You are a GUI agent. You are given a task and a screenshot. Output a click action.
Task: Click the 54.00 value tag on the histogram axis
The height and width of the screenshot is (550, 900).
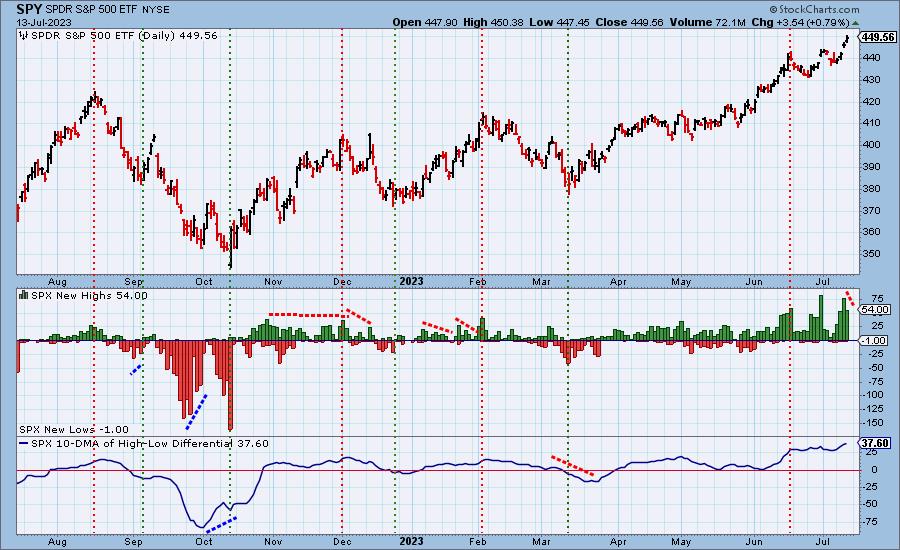coord(876,309)
